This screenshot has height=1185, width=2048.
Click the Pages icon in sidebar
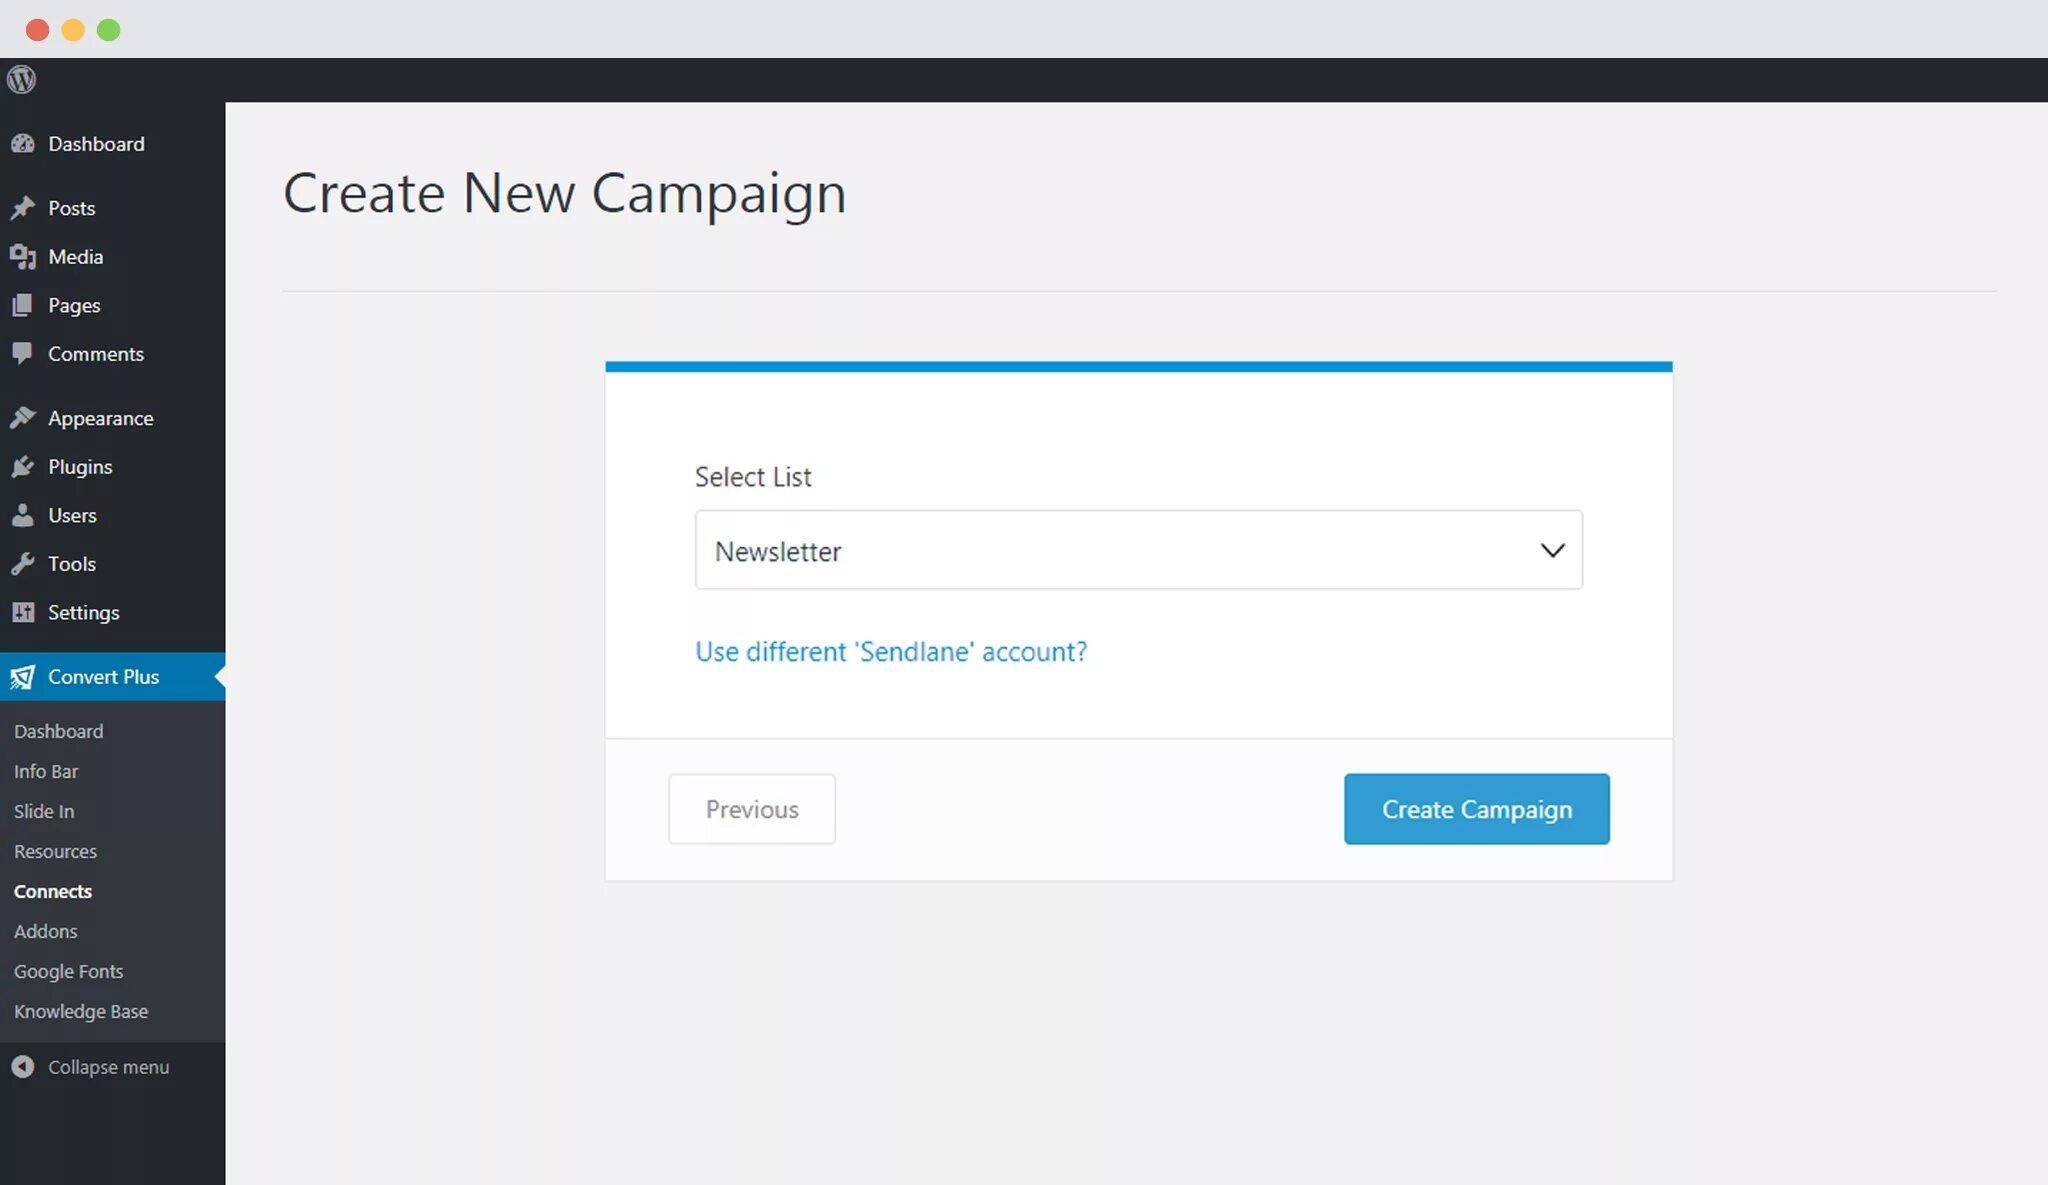coord(23,305)
